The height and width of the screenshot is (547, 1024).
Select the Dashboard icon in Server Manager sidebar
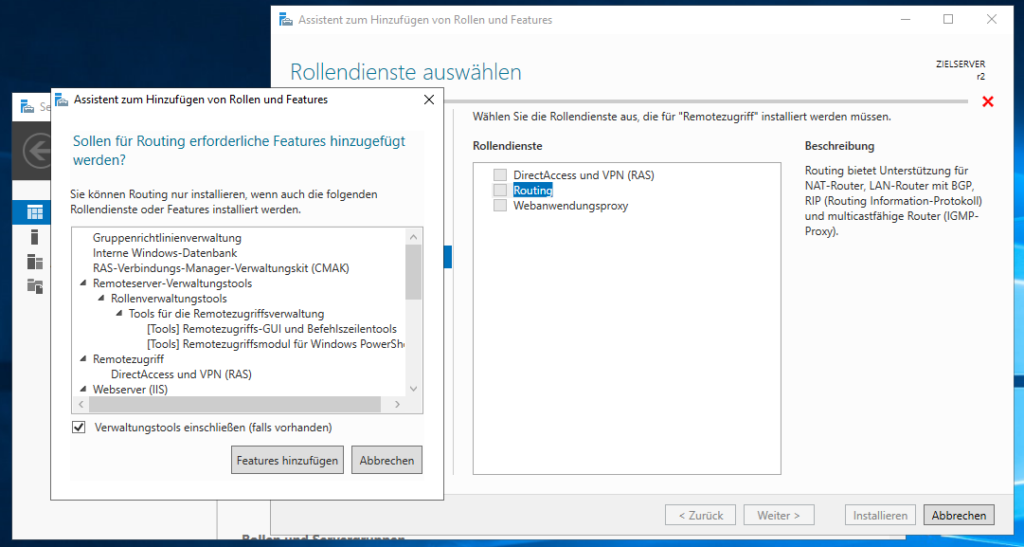click(x=35, y=212)
